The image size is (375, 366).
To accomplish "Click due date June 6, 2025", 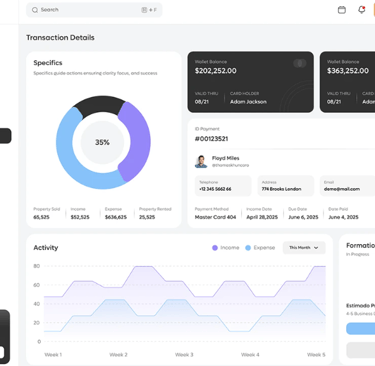I will coord(303,217).
